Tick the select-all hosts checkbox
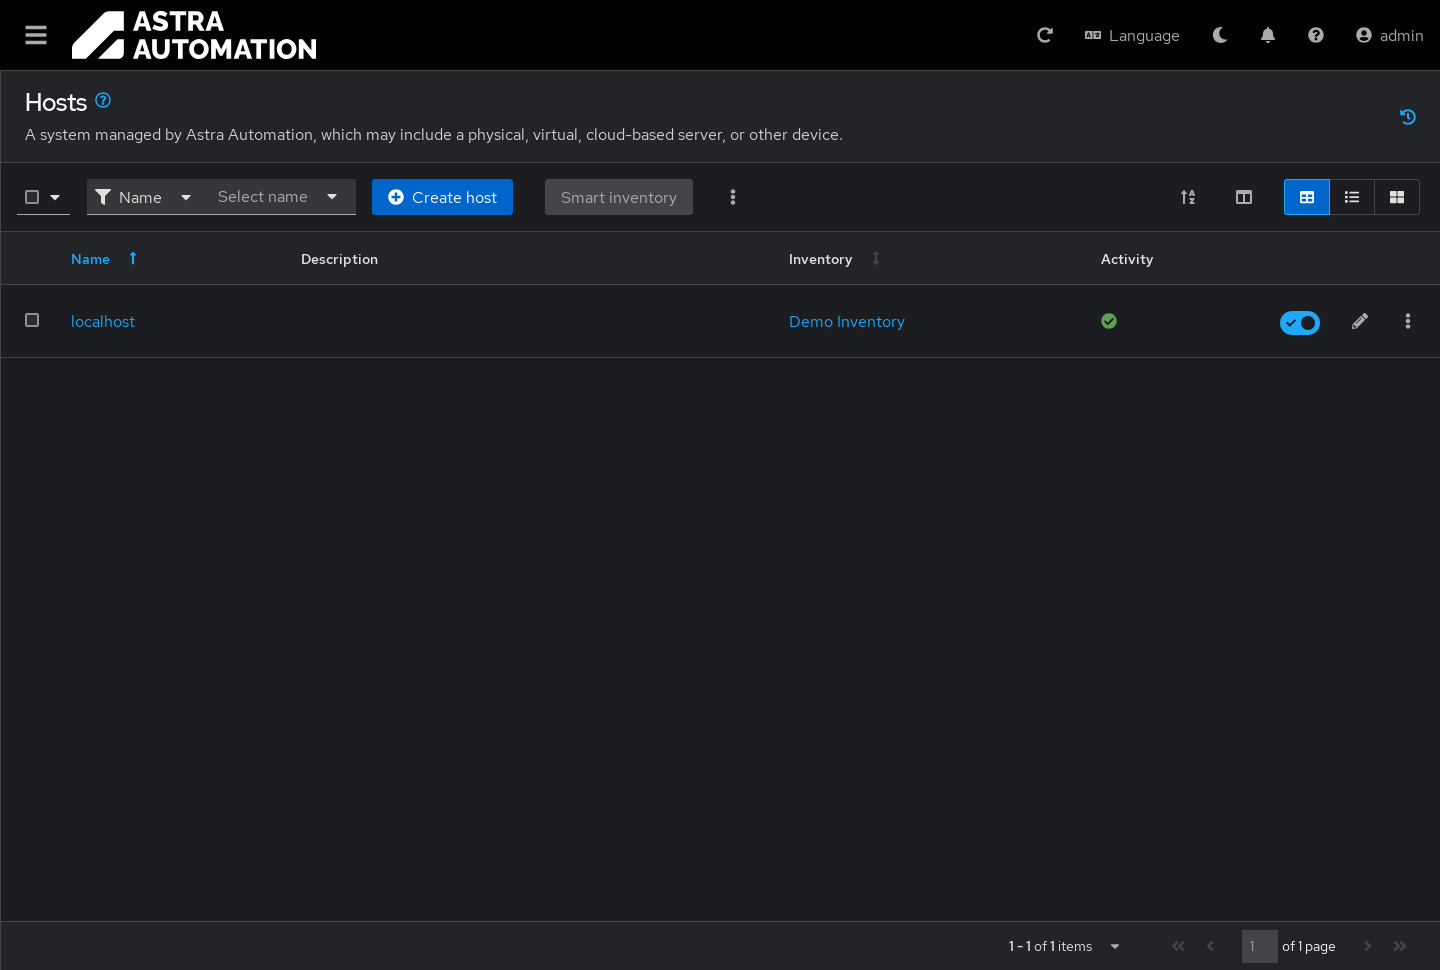The image size is (1440, 970). (x=32, y=197)
